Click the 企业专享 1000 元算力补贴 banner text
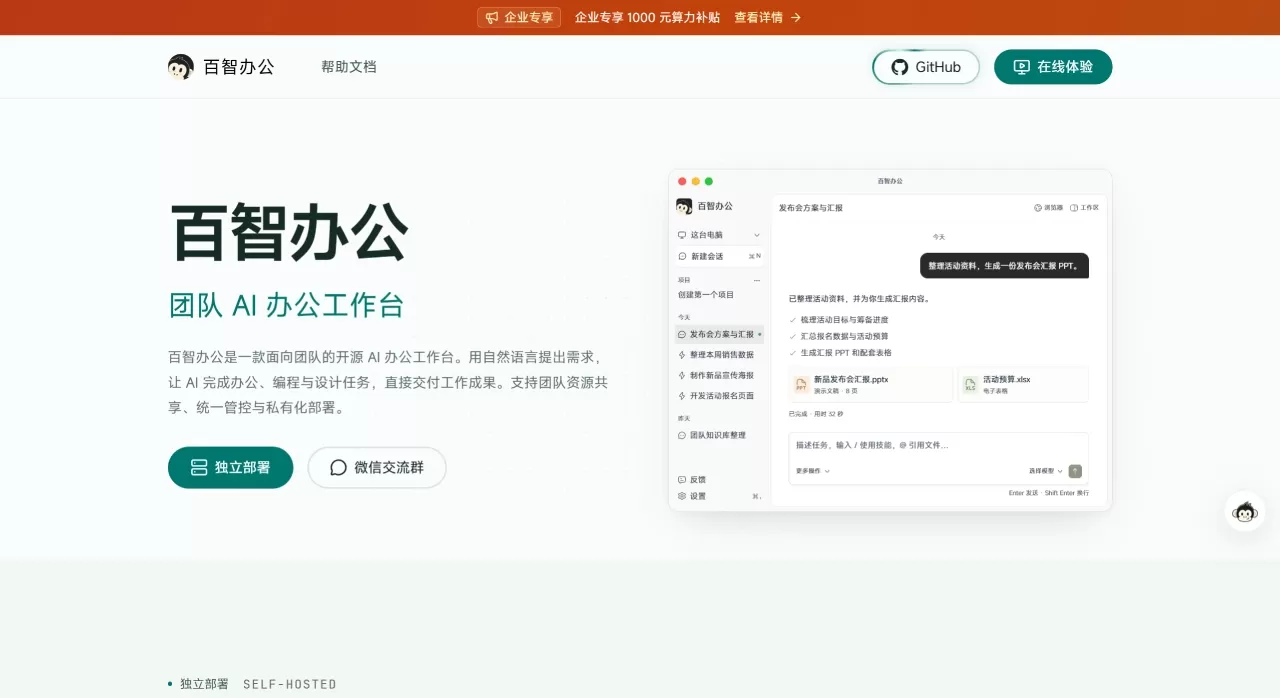 coord(647,17)
